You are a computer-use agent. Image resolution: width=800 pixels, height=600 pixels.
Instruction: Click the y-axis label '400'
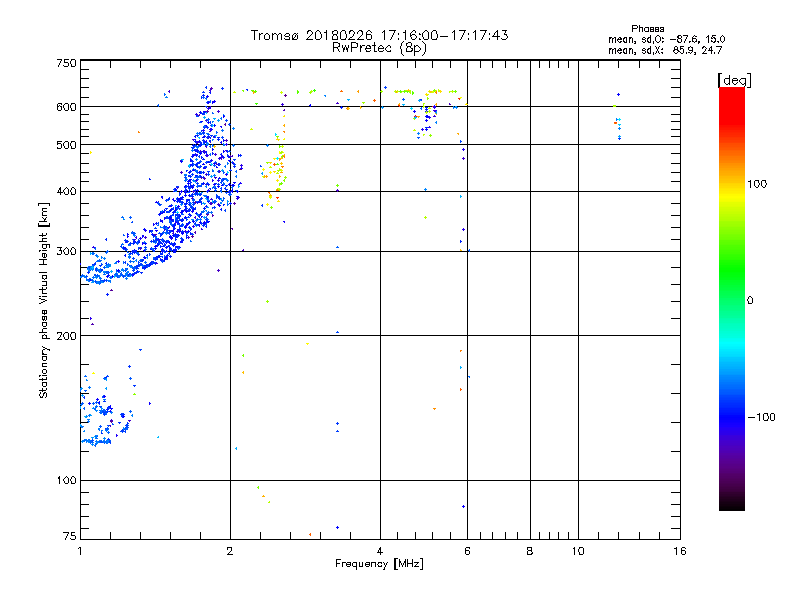(66, 192)
